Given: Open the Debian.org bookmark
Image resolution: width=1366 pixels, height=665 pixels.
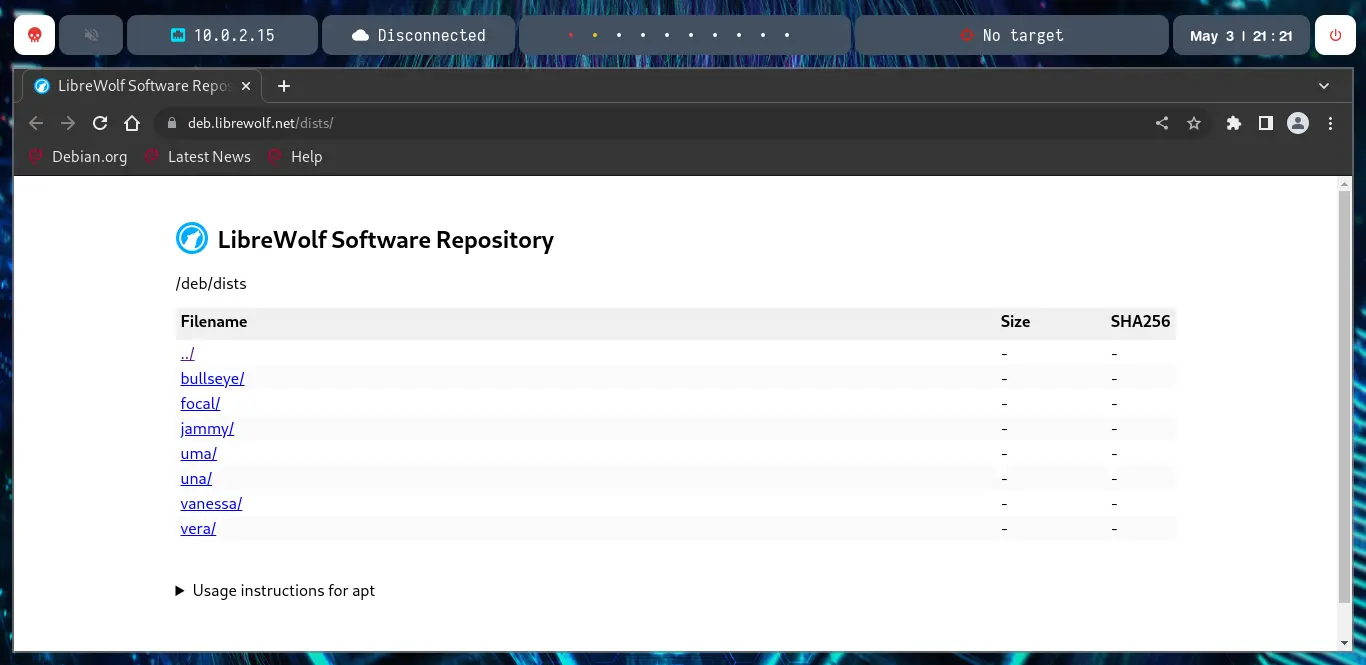Looking at the screenshot, I should [x=78, y=156].
